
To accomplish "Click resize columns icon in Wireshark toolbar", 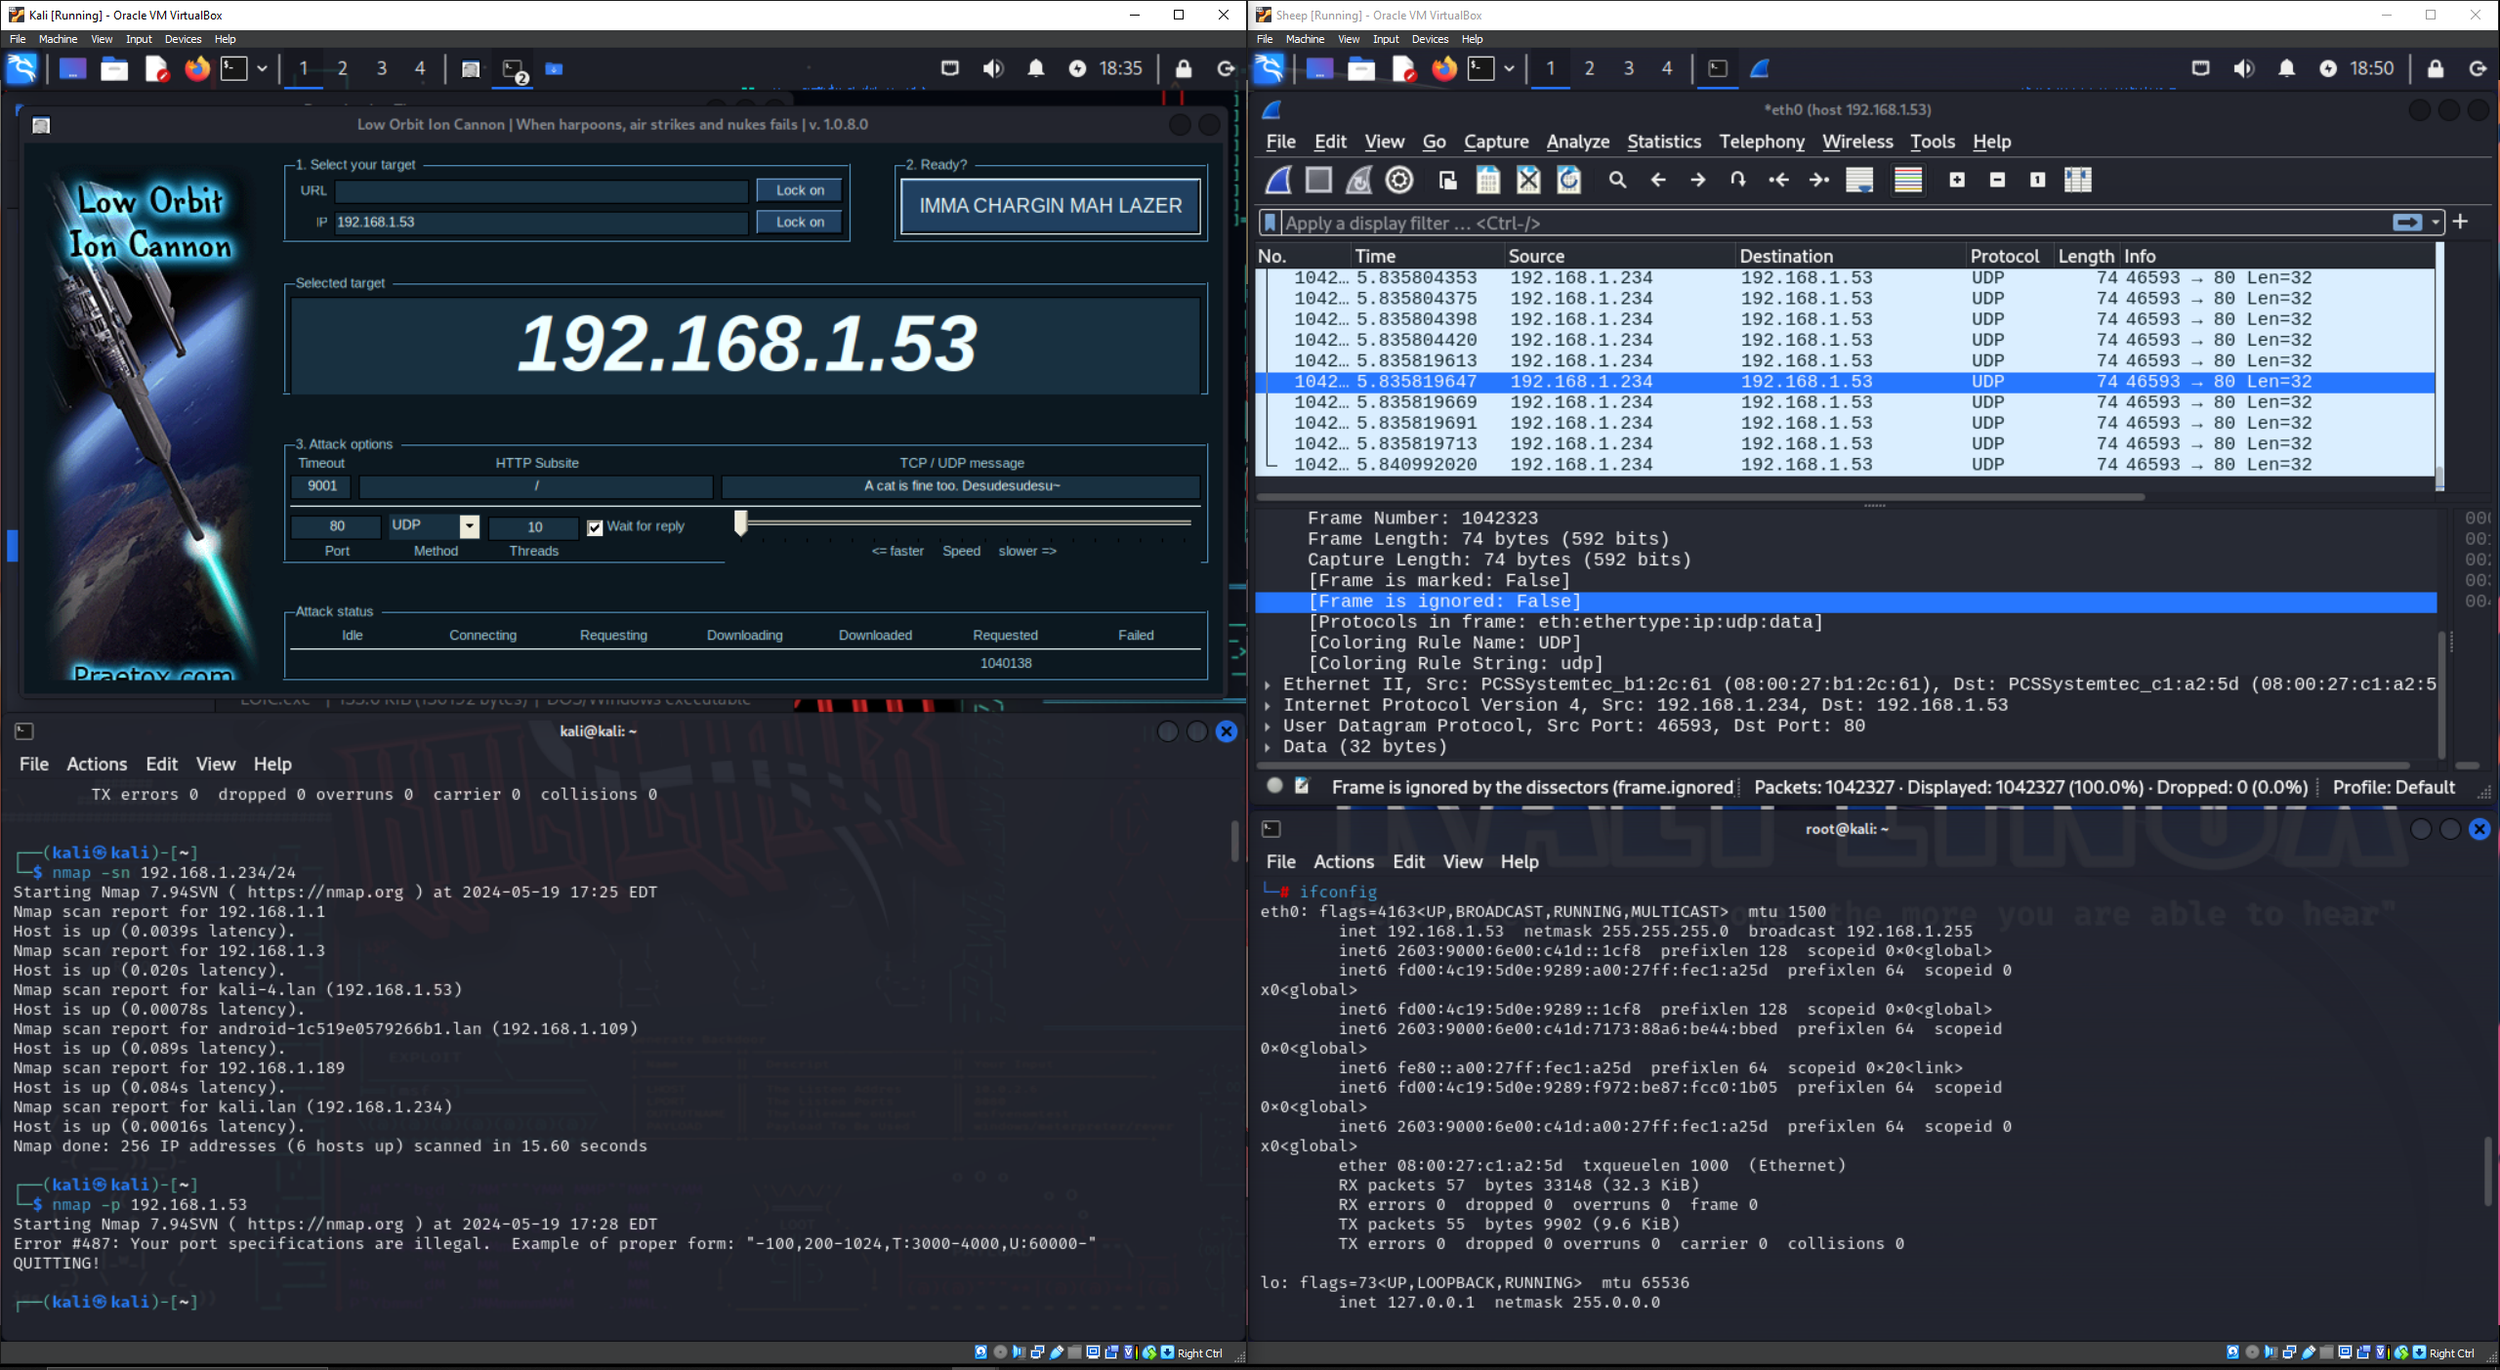I will [2078, 180].
